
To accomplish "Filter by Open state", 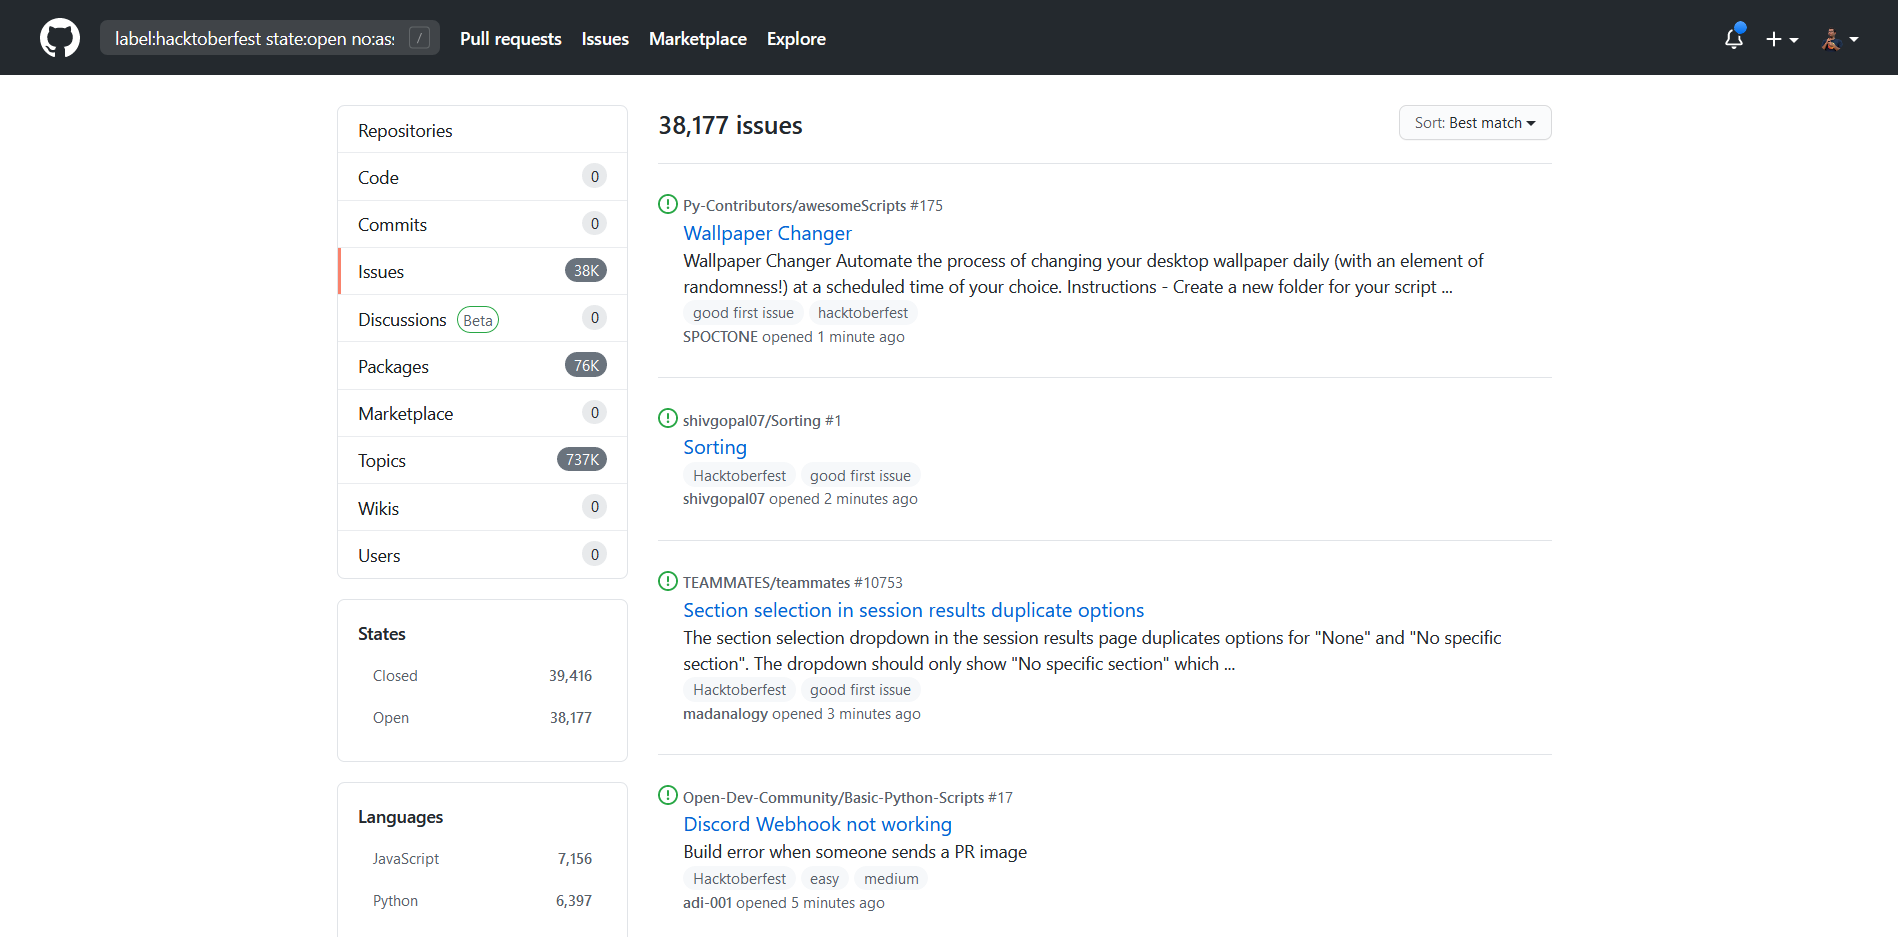I will (482, 718).
